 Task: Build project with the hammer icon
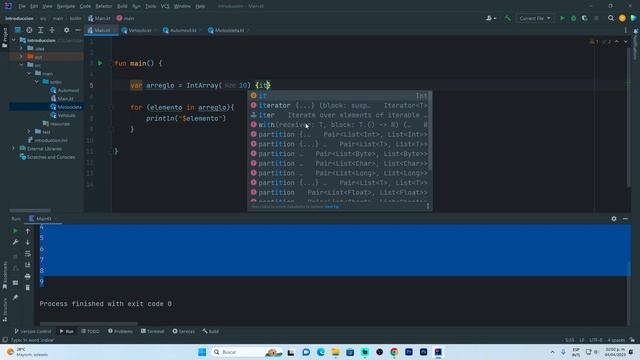508,18
